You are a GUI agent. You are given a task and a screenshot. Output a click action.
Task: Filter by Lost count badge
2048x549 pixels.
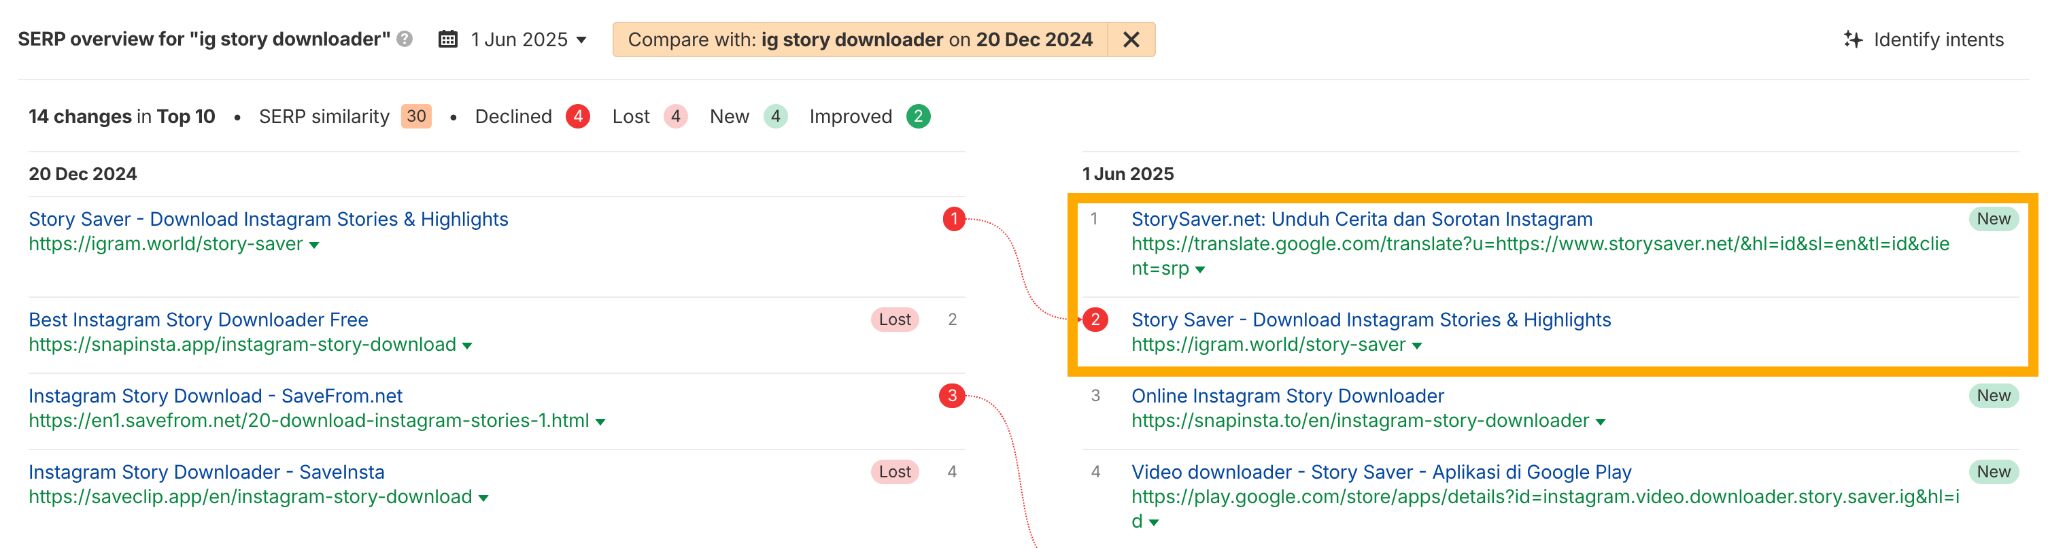click(675, 116)
